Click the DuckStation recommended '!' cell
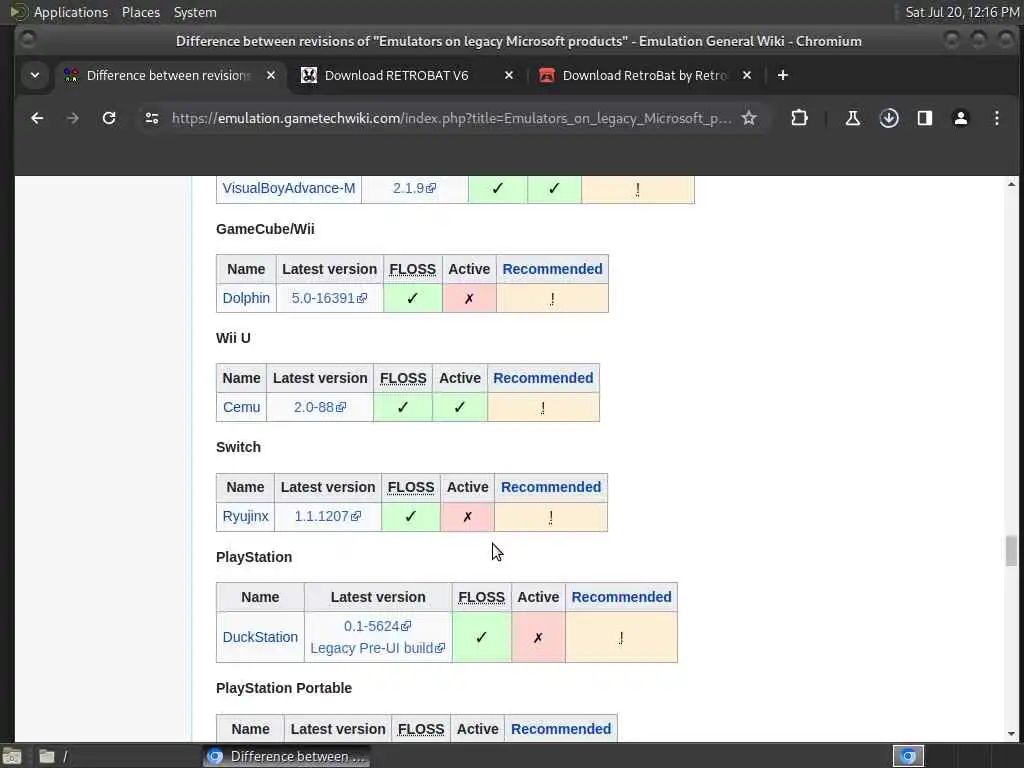Screen dimensions: 1024x768 tap(621, 637)
